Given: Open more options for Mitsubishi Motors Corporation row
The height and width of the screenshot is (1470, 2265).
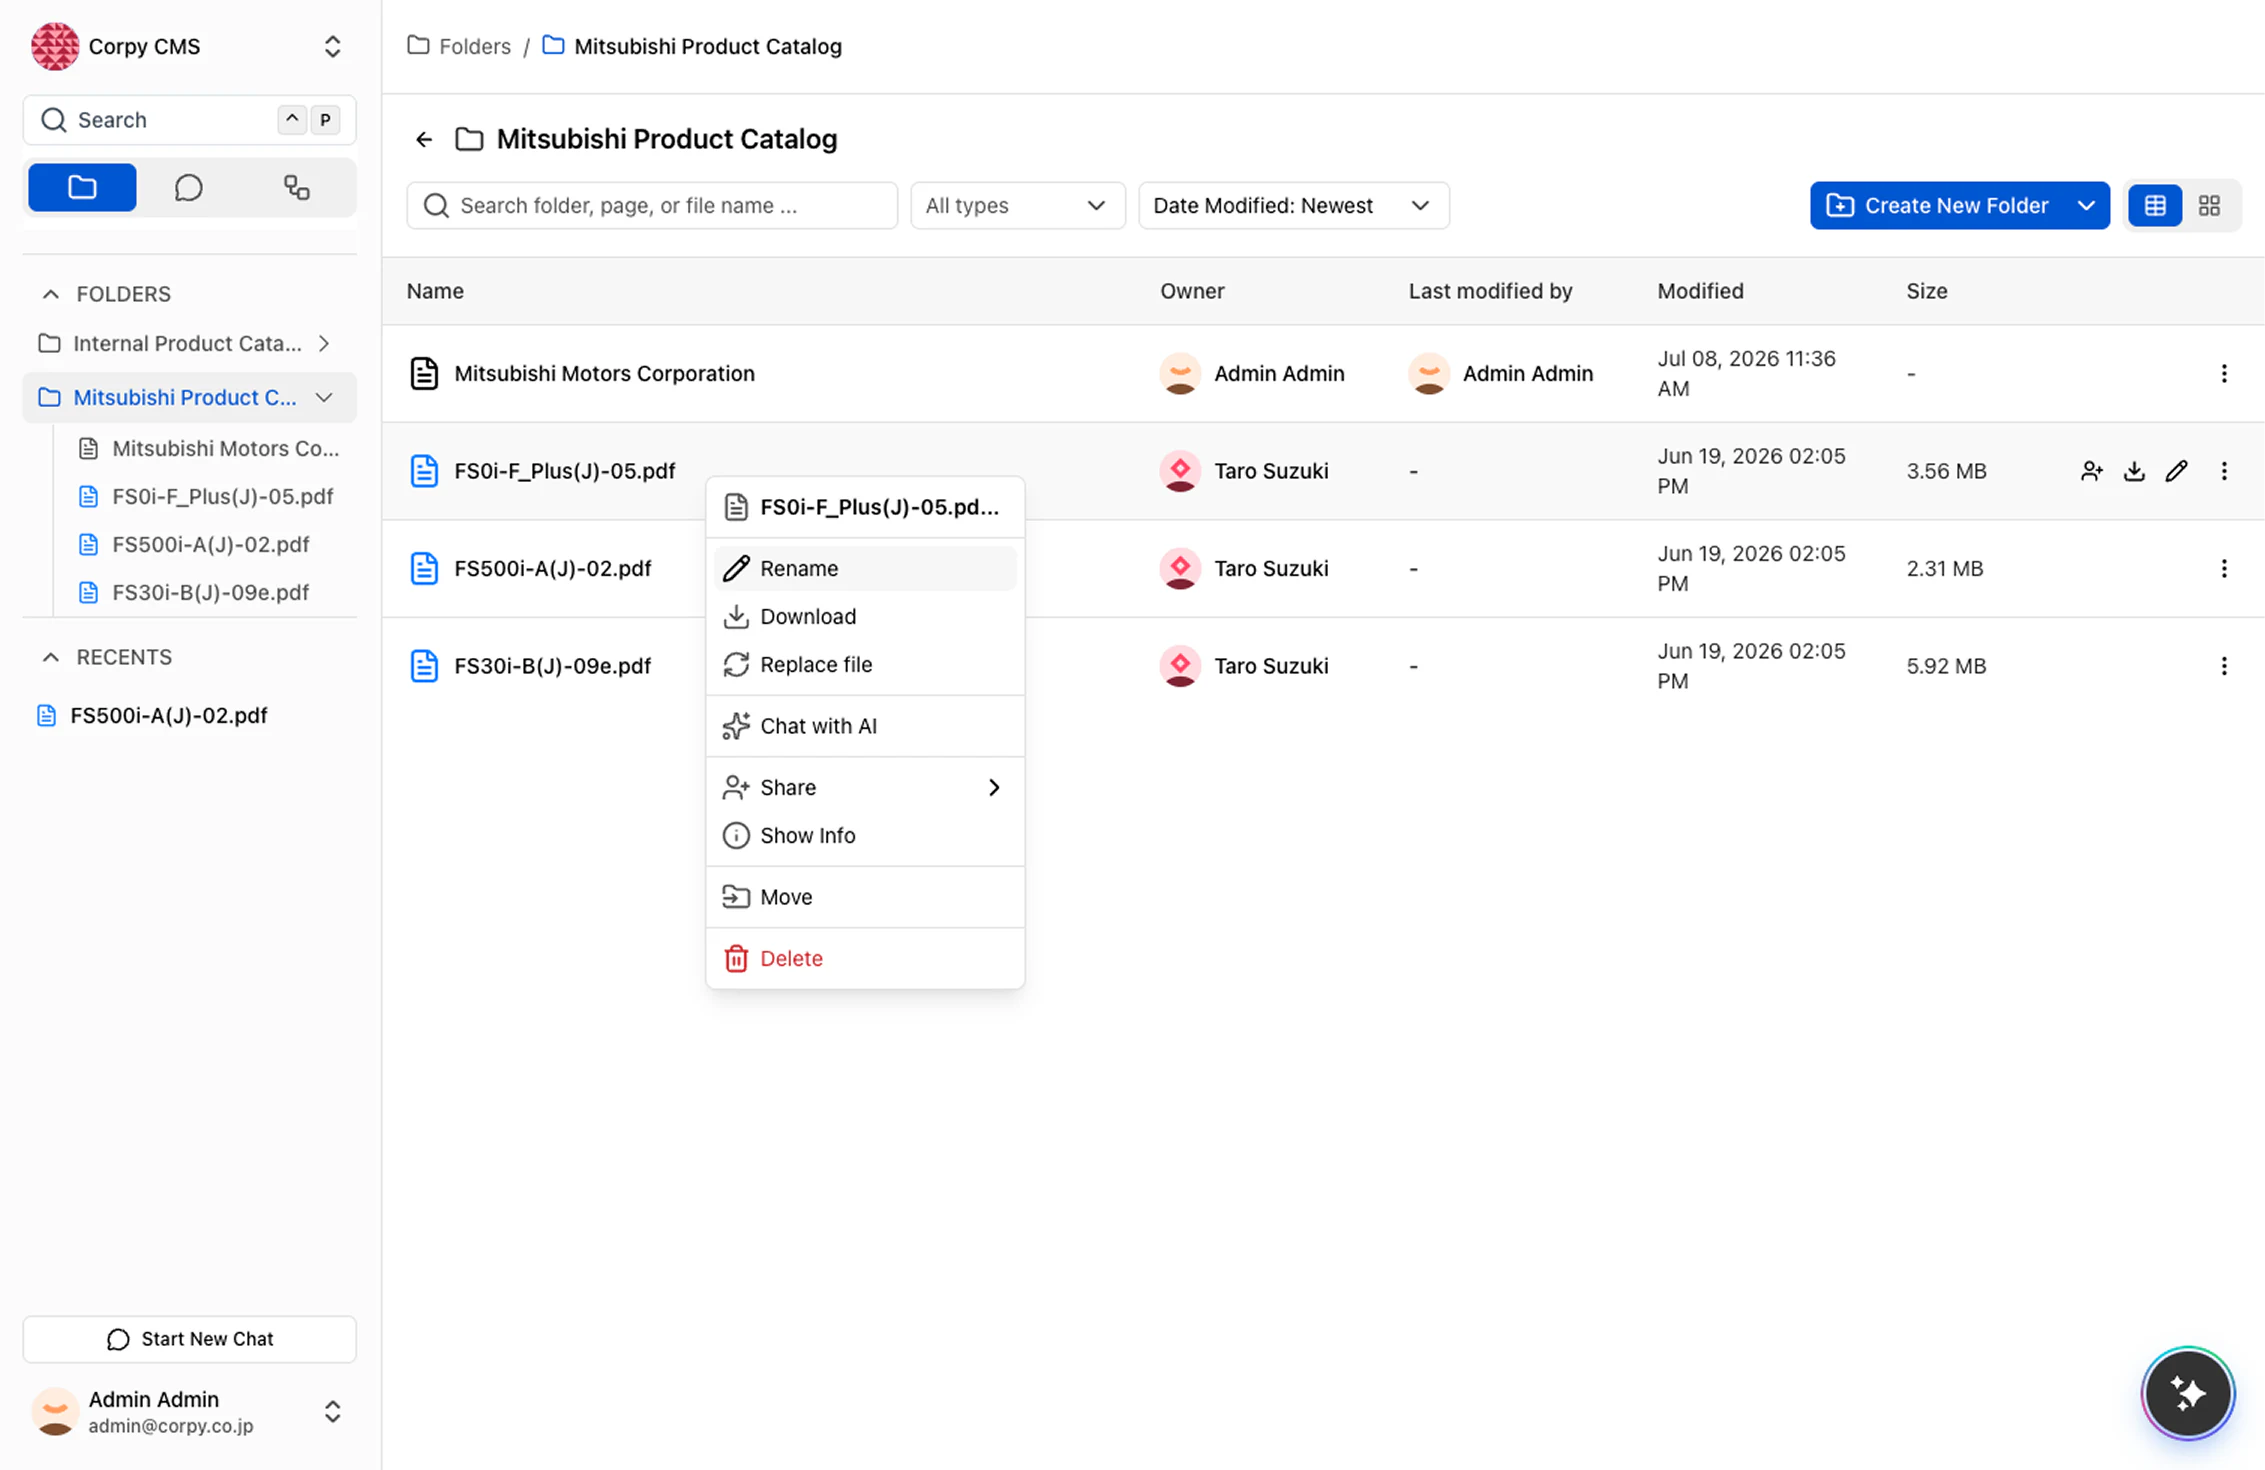Looking at the screenshot, I should pyautogui.click(x=2224, y=373).
